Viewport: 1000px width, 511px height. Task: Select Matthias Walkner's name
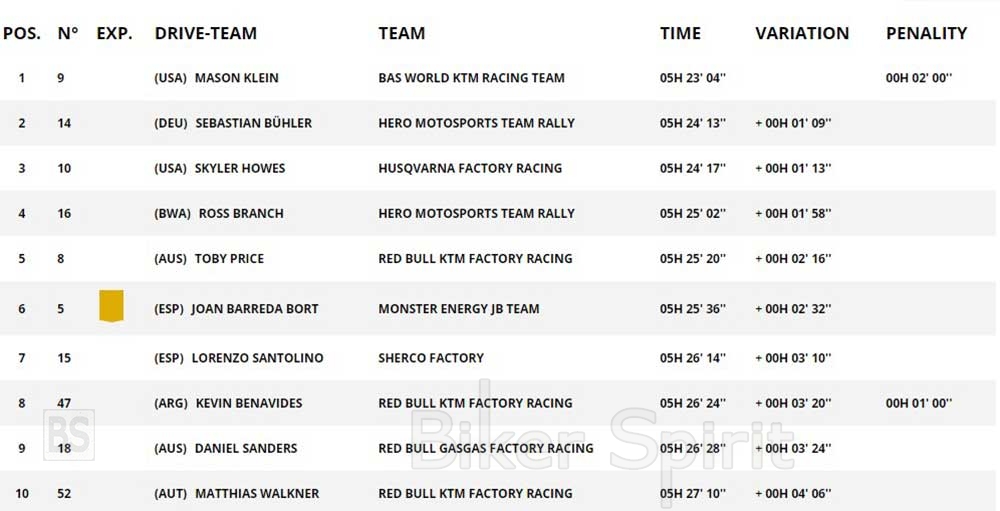[x=257, y=493]
